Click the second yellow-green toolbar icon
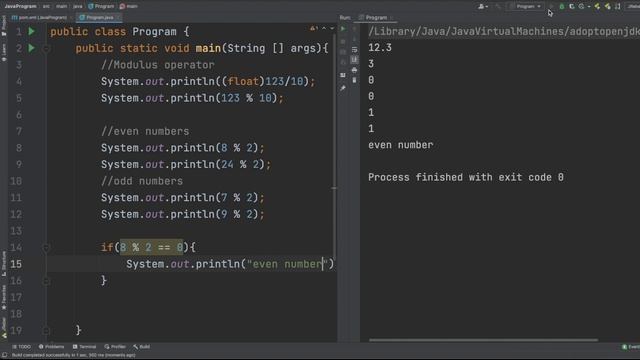This screenshot has height=360, width=640. click(608, 6)
